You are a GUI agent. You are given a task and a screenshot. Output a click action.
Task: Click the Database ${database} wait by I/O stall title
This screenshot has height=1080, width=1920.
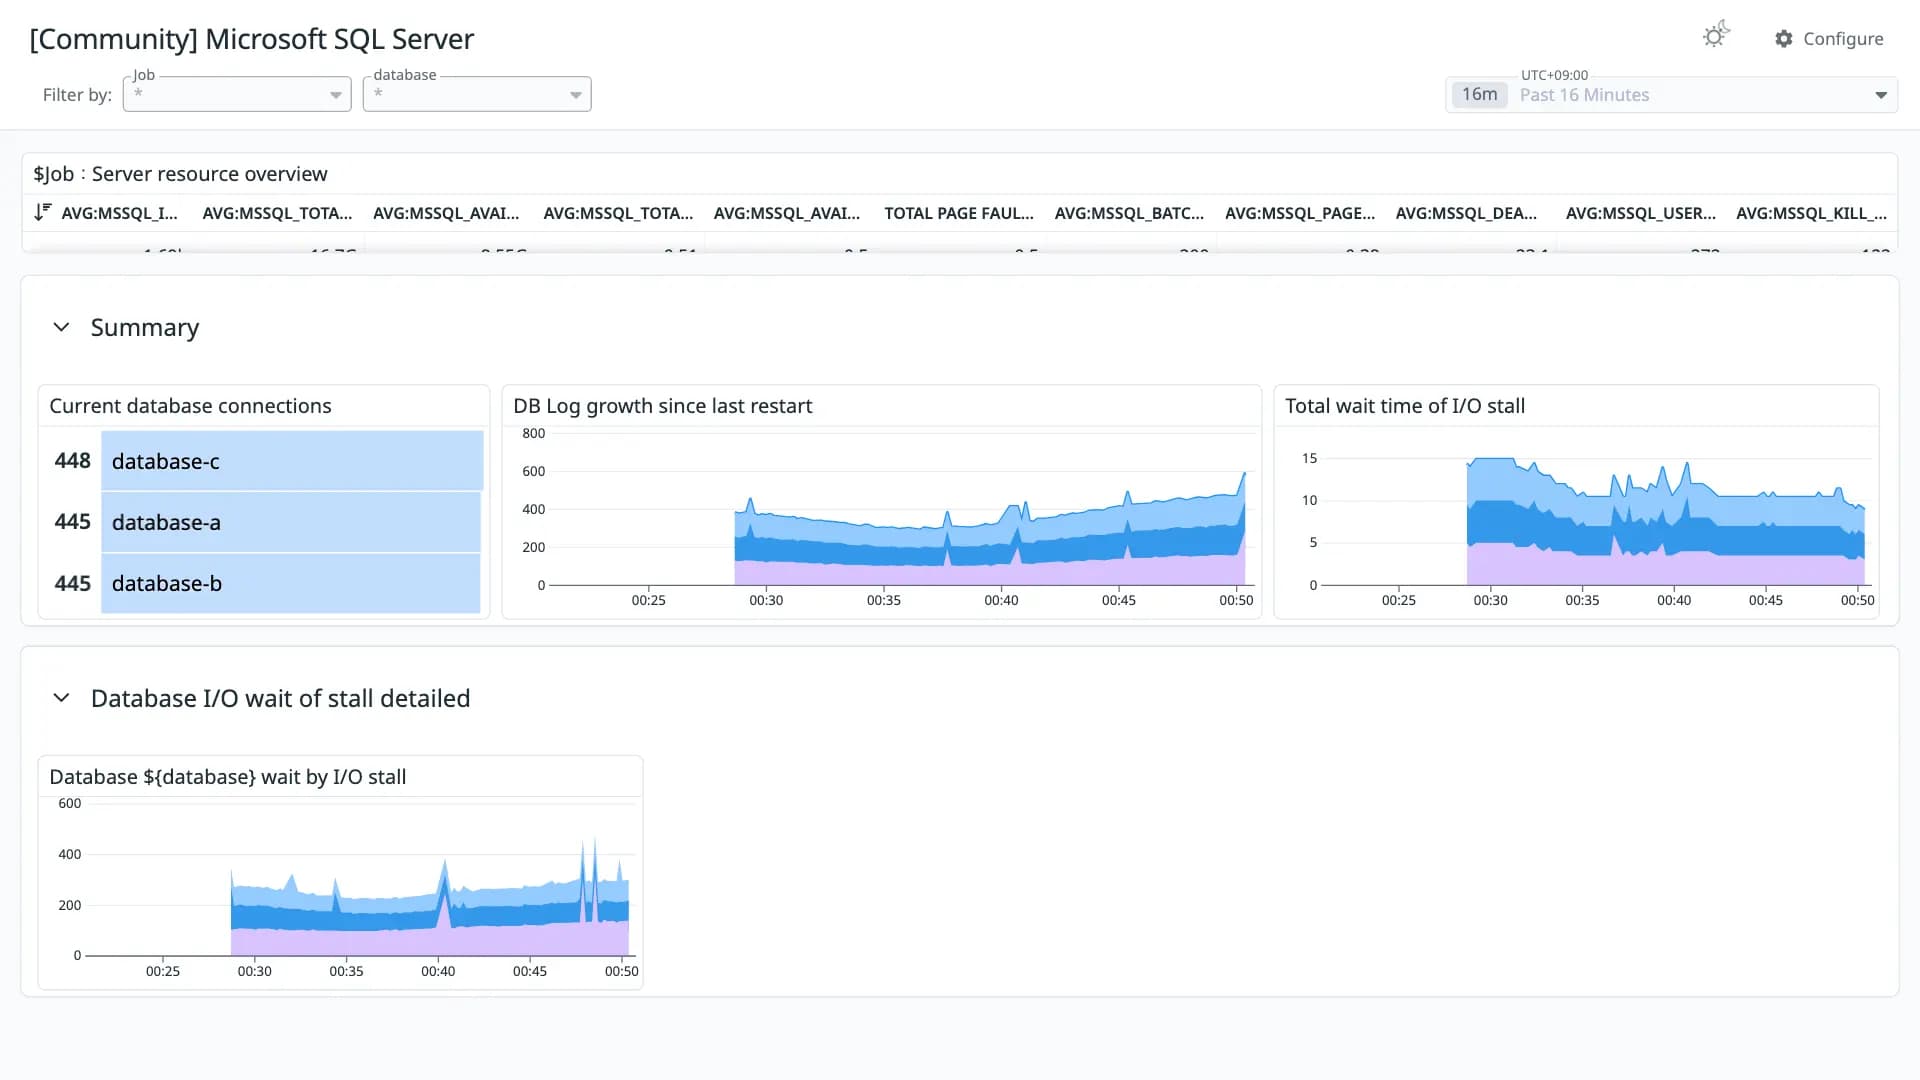(228, 777)
